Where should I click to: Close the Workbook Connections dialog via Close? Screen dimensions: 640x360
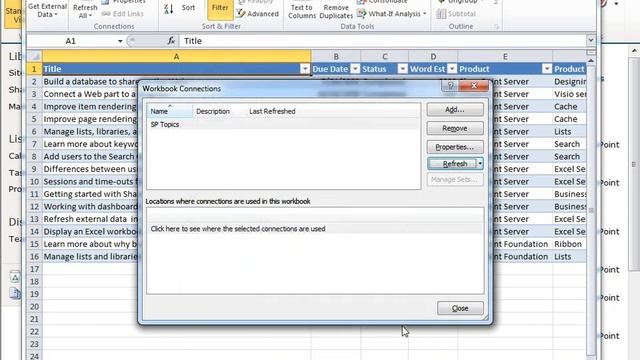460,308
